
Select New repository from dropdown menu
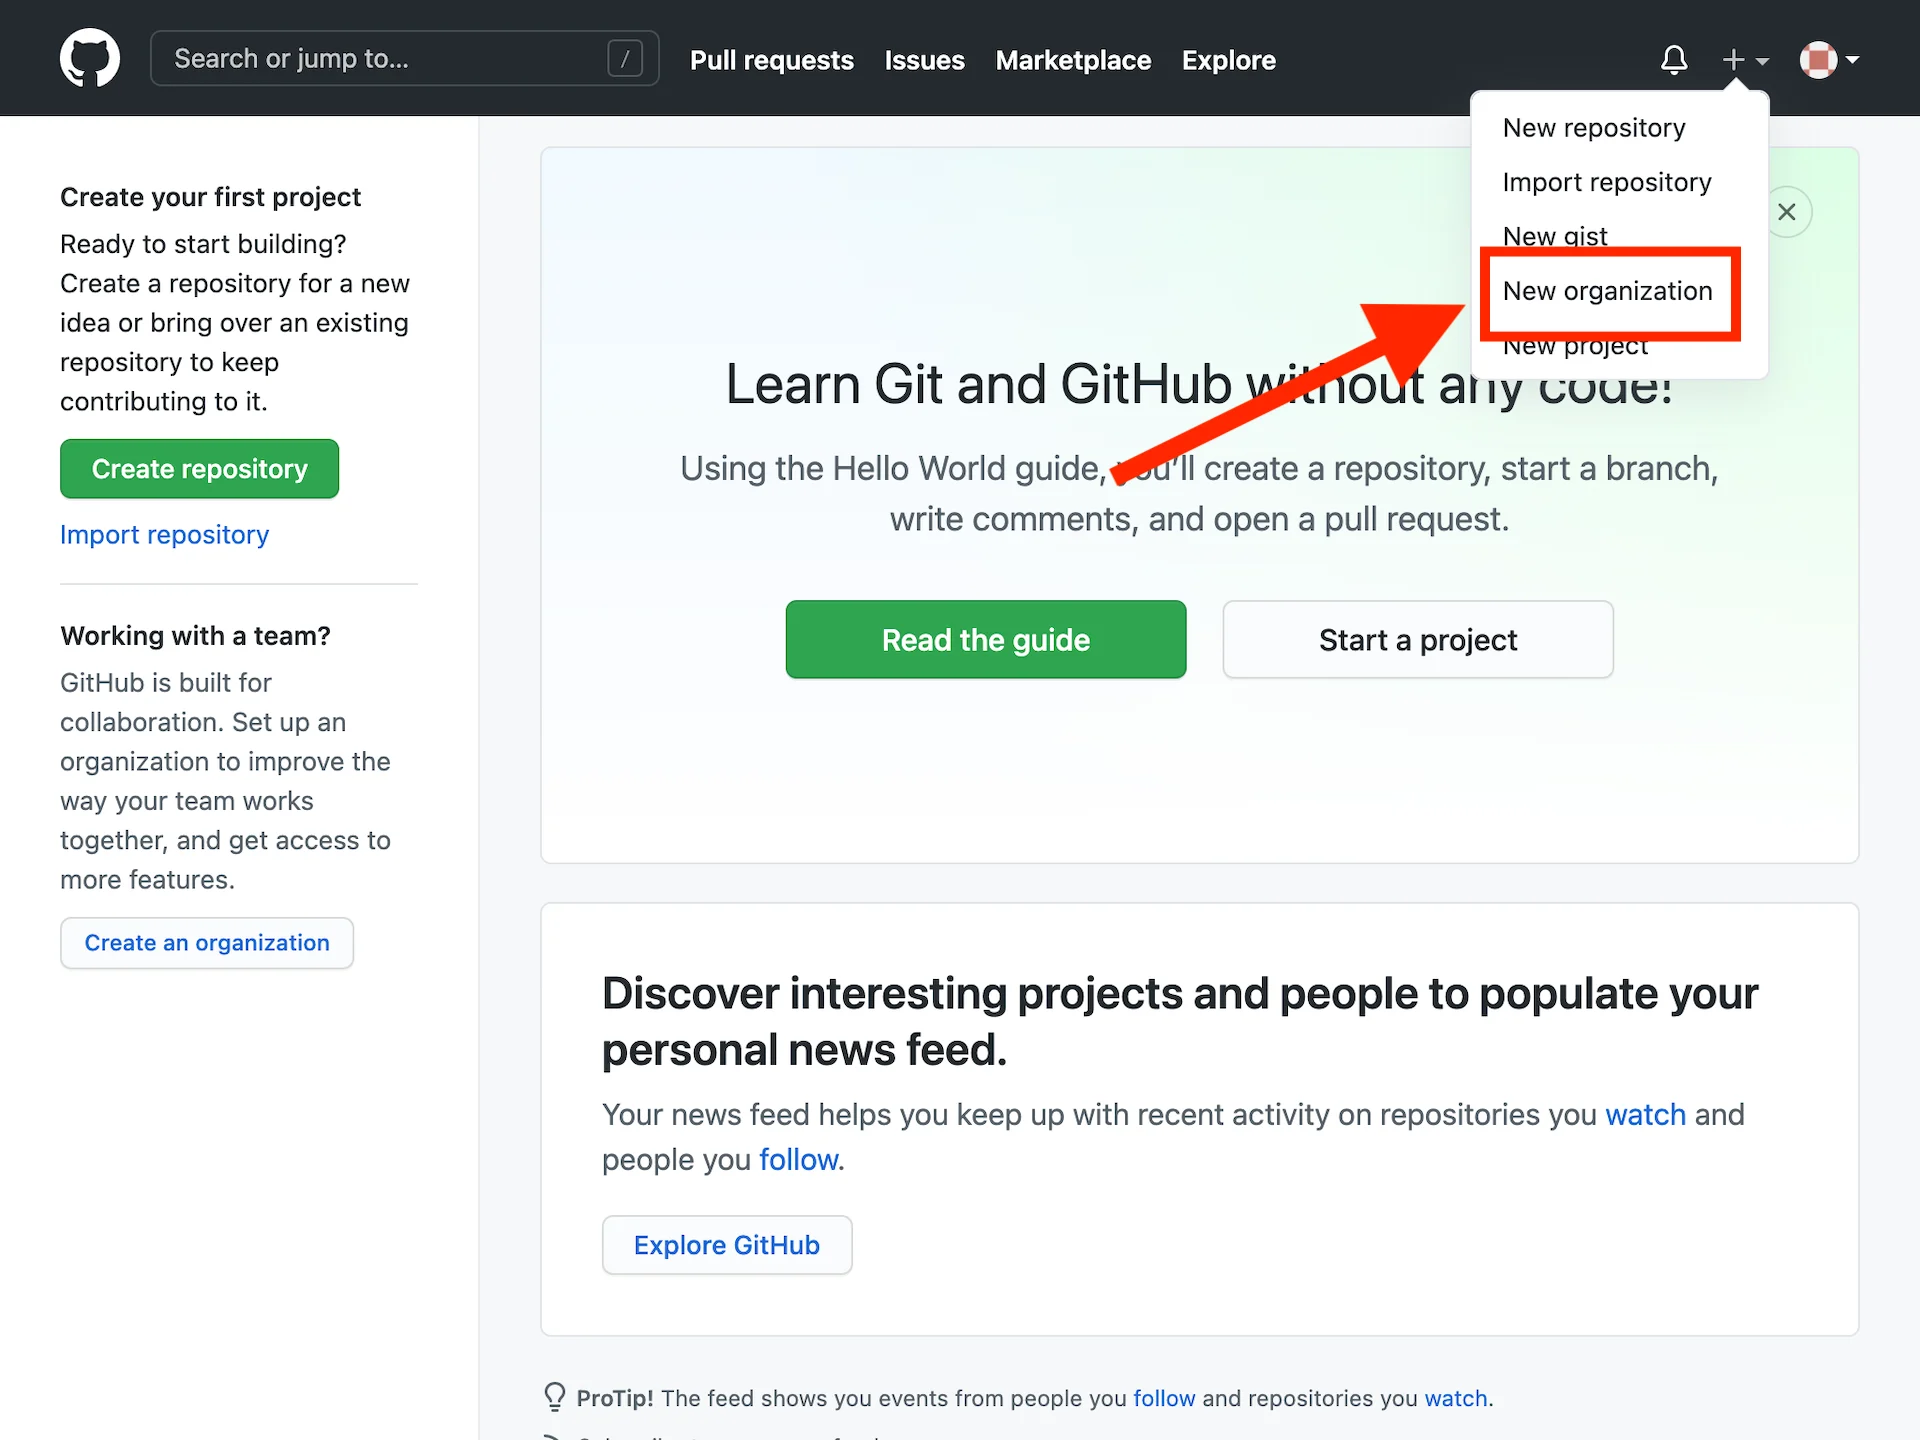[x=1594, y=128]
